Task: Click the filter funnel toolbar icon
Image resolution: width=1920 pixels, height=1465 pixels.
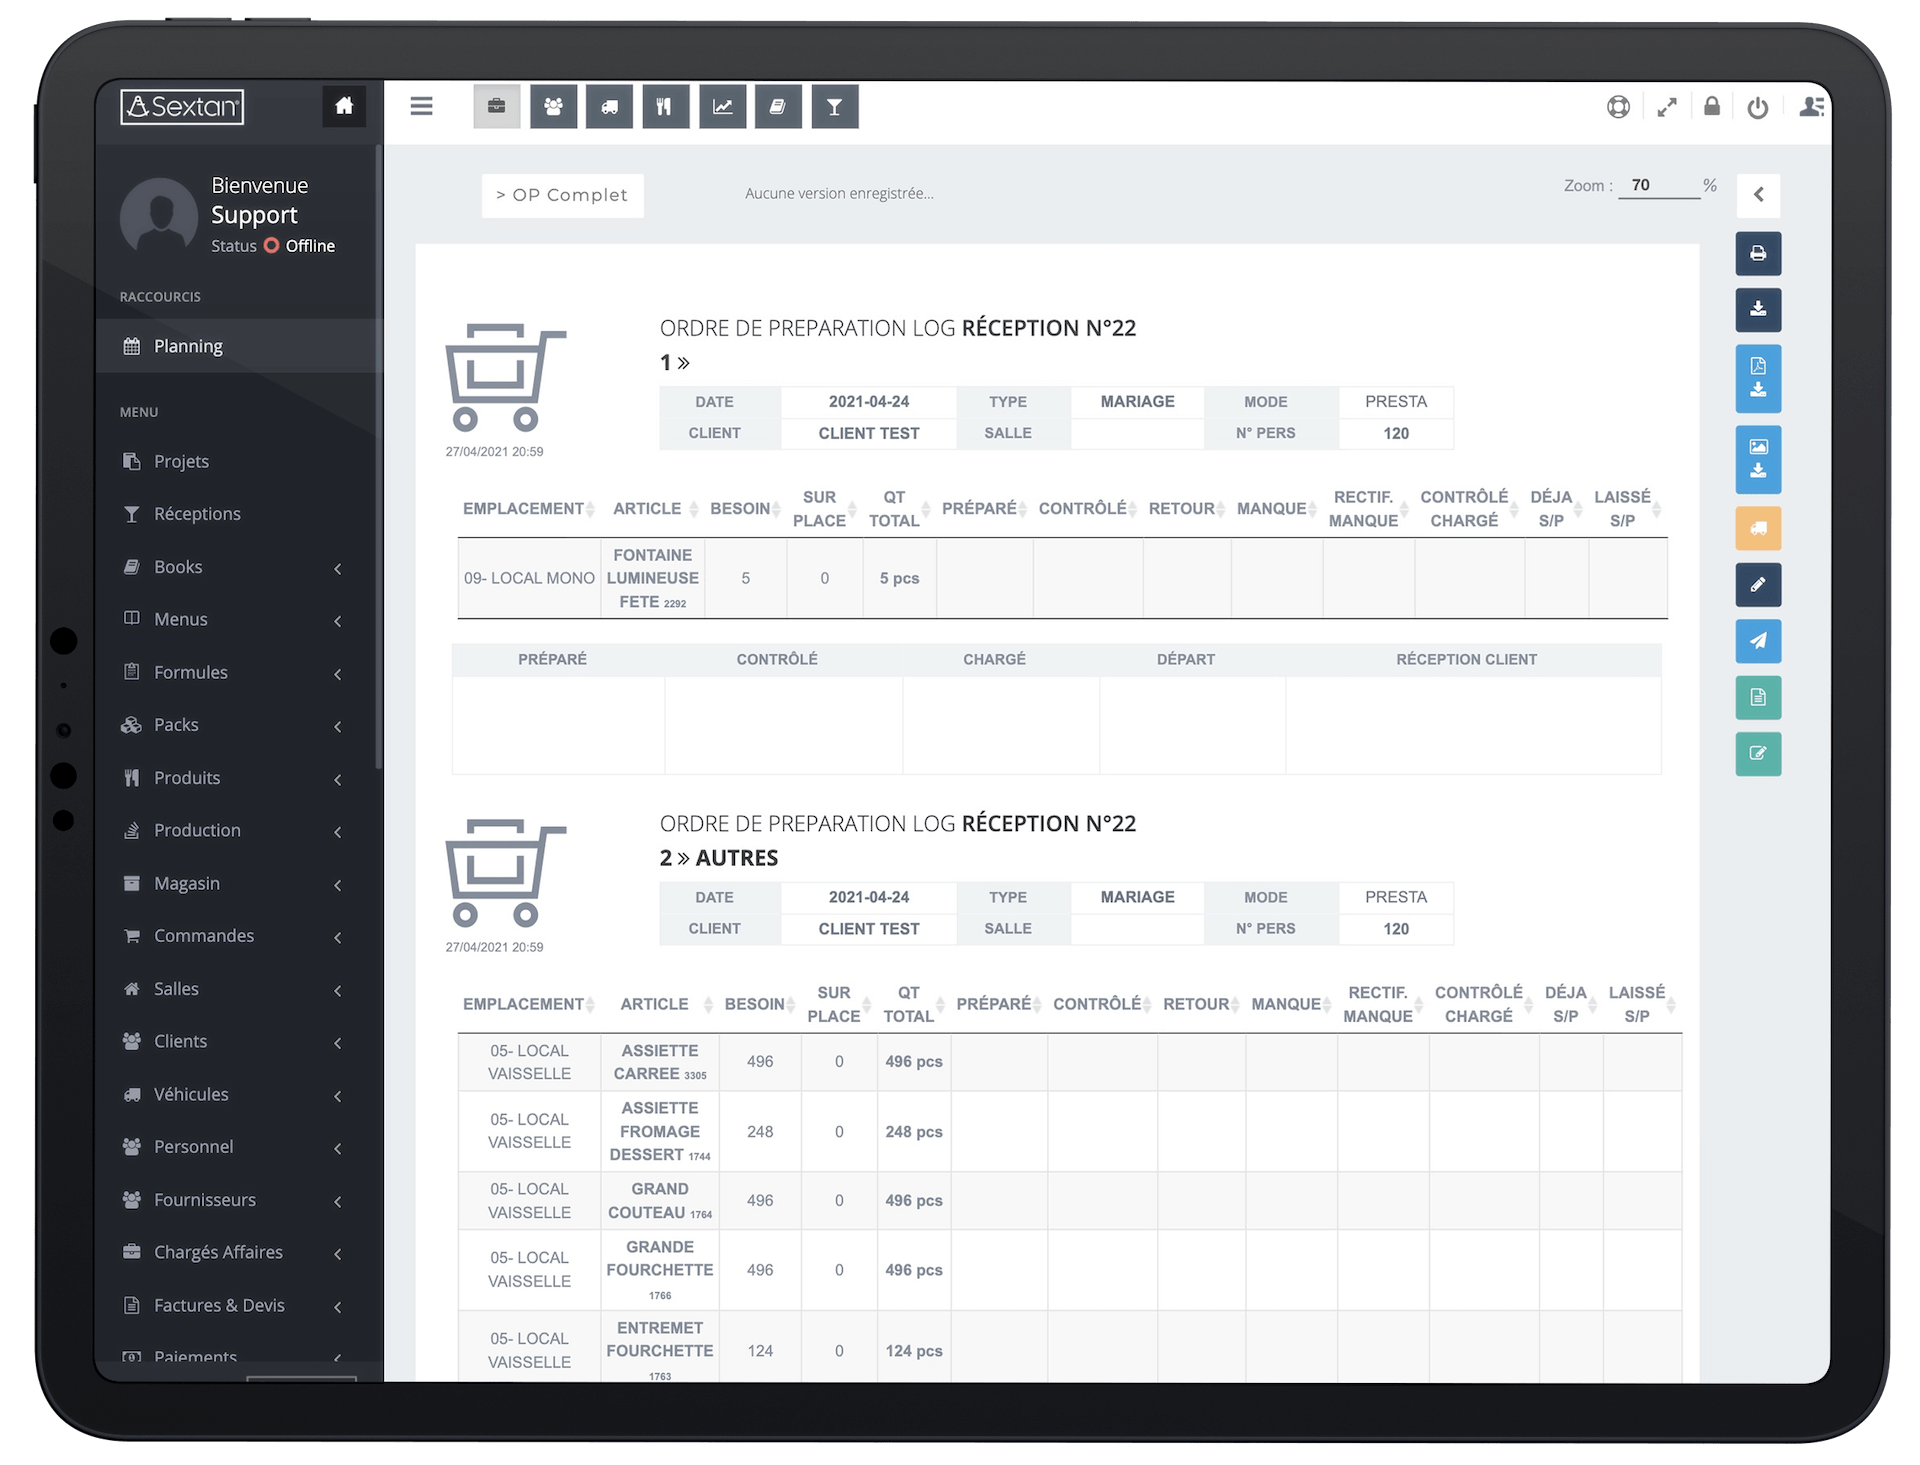Action: click(x=835, y=106)
